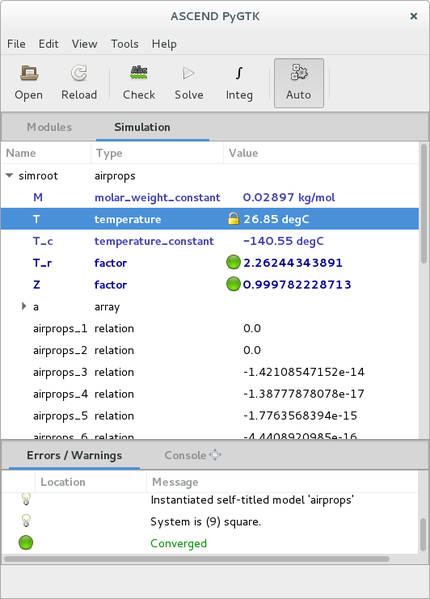Select the airprops_4 relation row

(x=210, y=393)
